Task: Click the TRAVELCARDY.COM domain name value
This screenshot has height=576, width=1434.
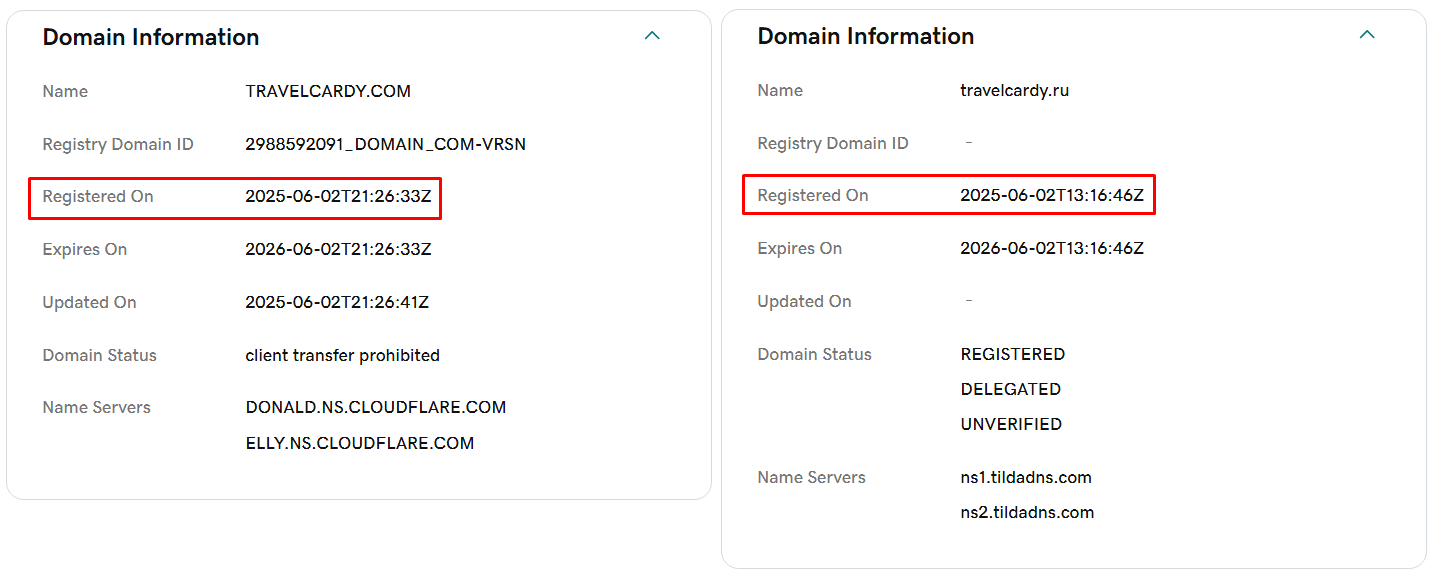Action: pyautogui.click(x=328, y=91)
